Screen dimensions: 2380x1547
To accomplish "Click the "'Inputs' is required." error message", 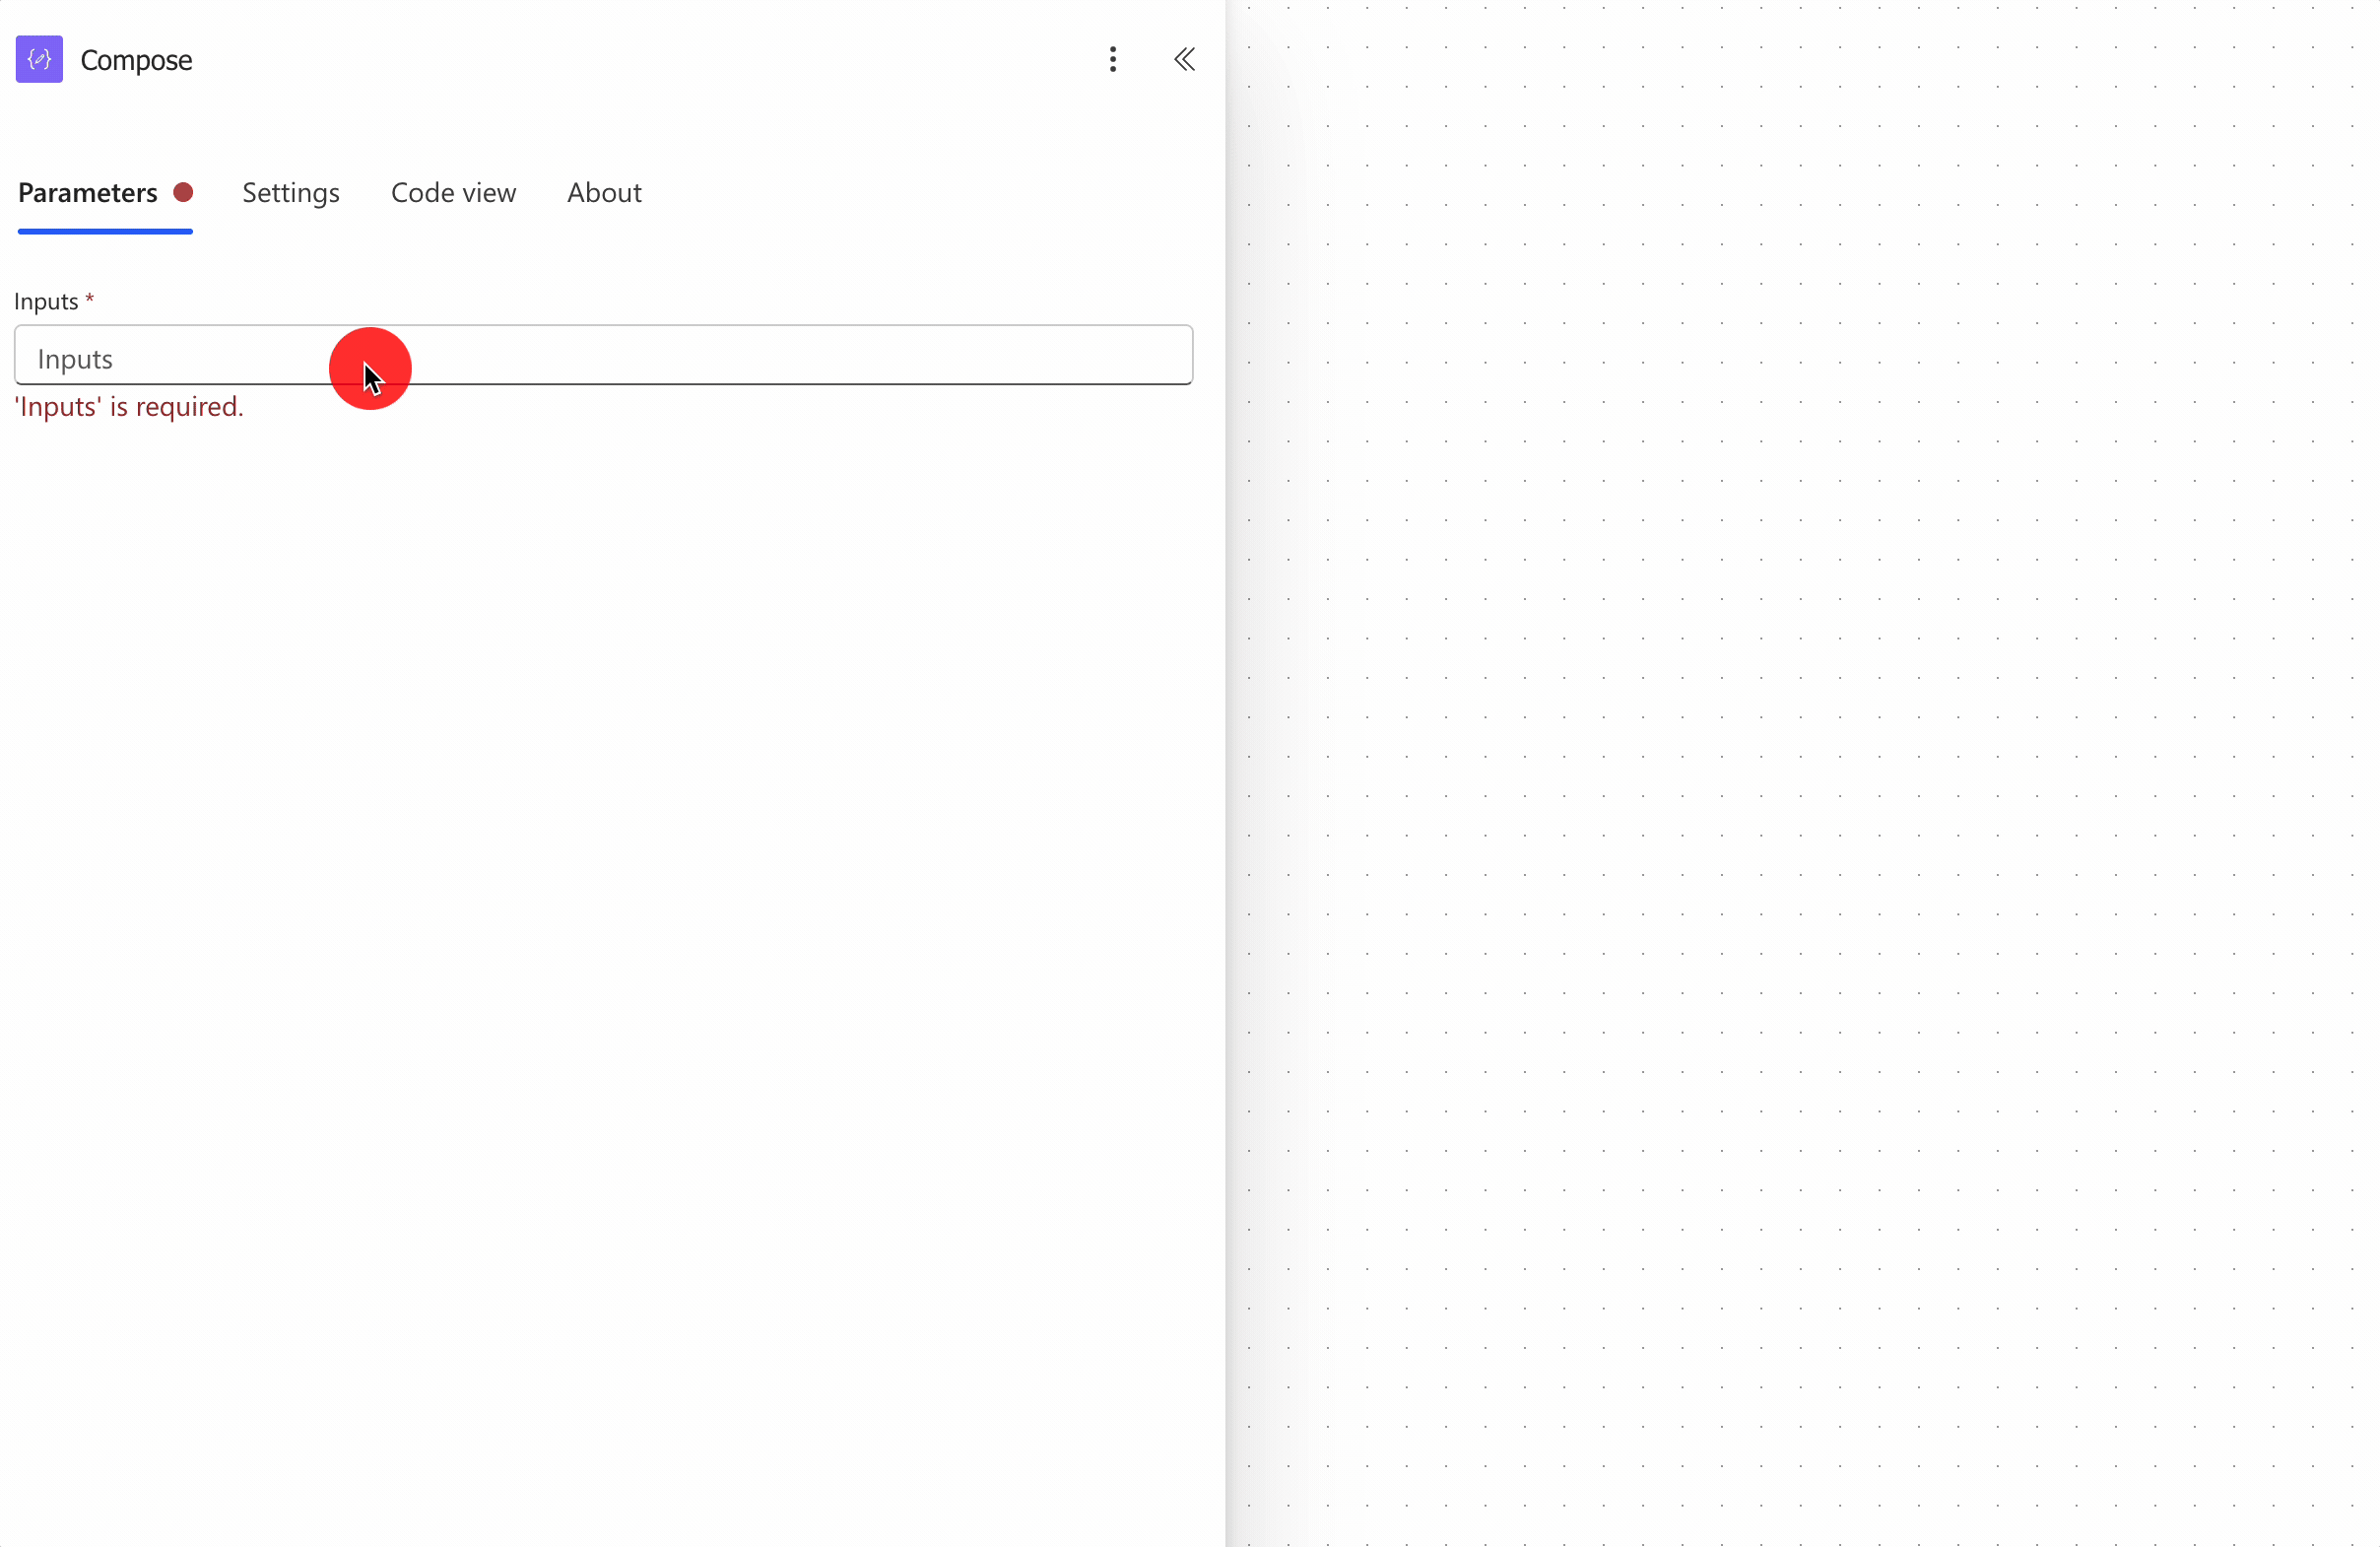I will [129, 407].
